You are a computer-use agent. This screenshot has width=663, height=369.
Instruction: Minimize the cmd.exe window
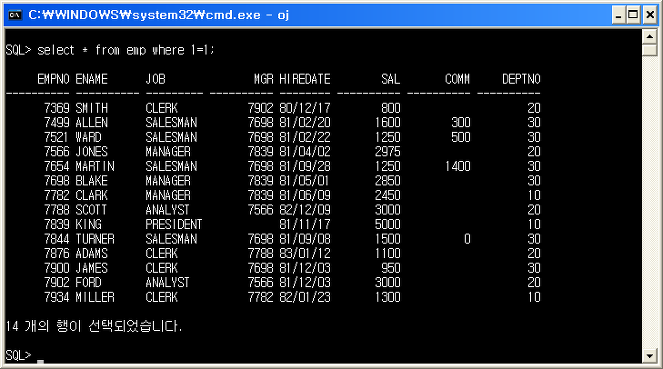point(619,16)
